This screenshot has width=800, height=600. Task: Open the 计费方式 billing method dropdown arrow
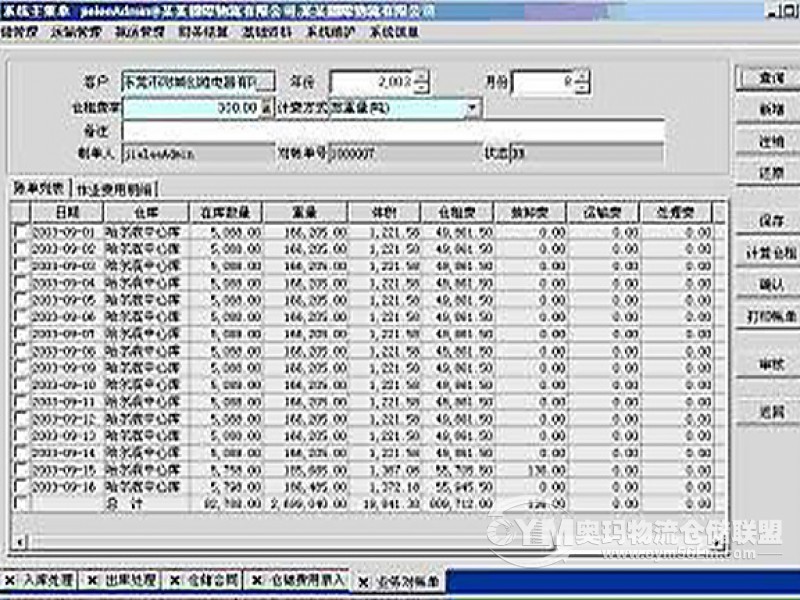(472, 108)
